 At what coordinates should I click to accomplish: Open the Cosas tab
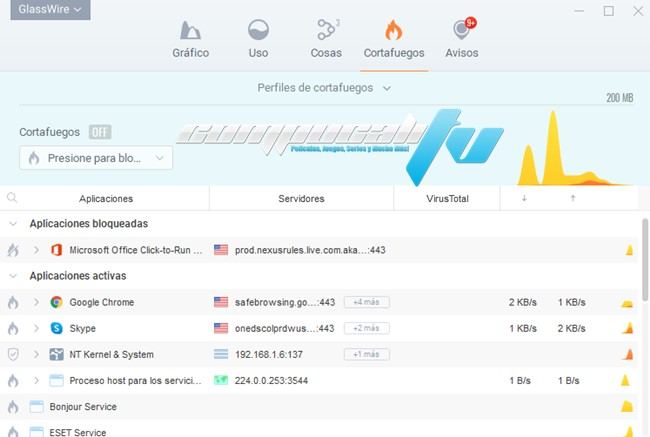tap(326, 40)
